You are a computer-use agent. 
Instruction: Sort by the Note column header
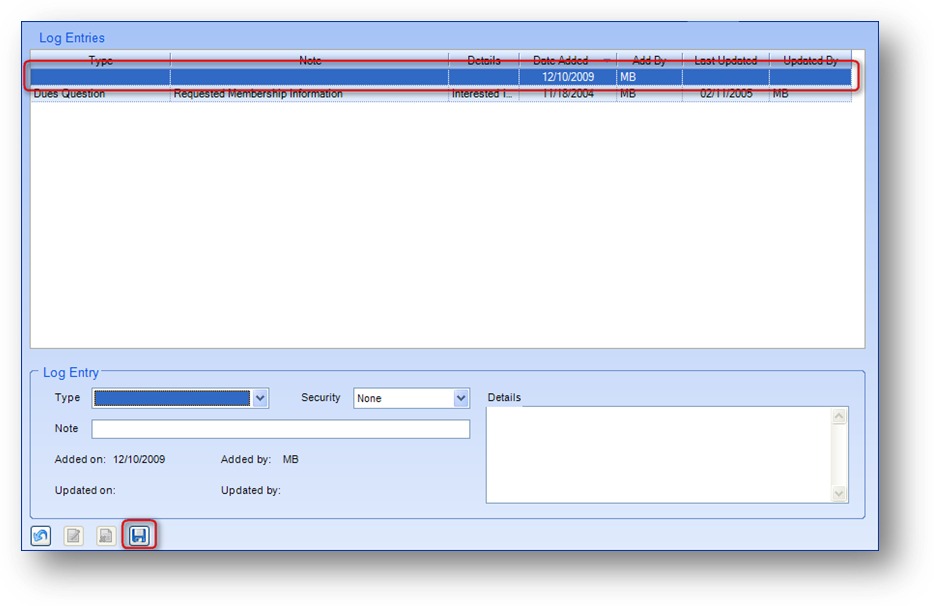pyautogui.click(x=310, y=60)
